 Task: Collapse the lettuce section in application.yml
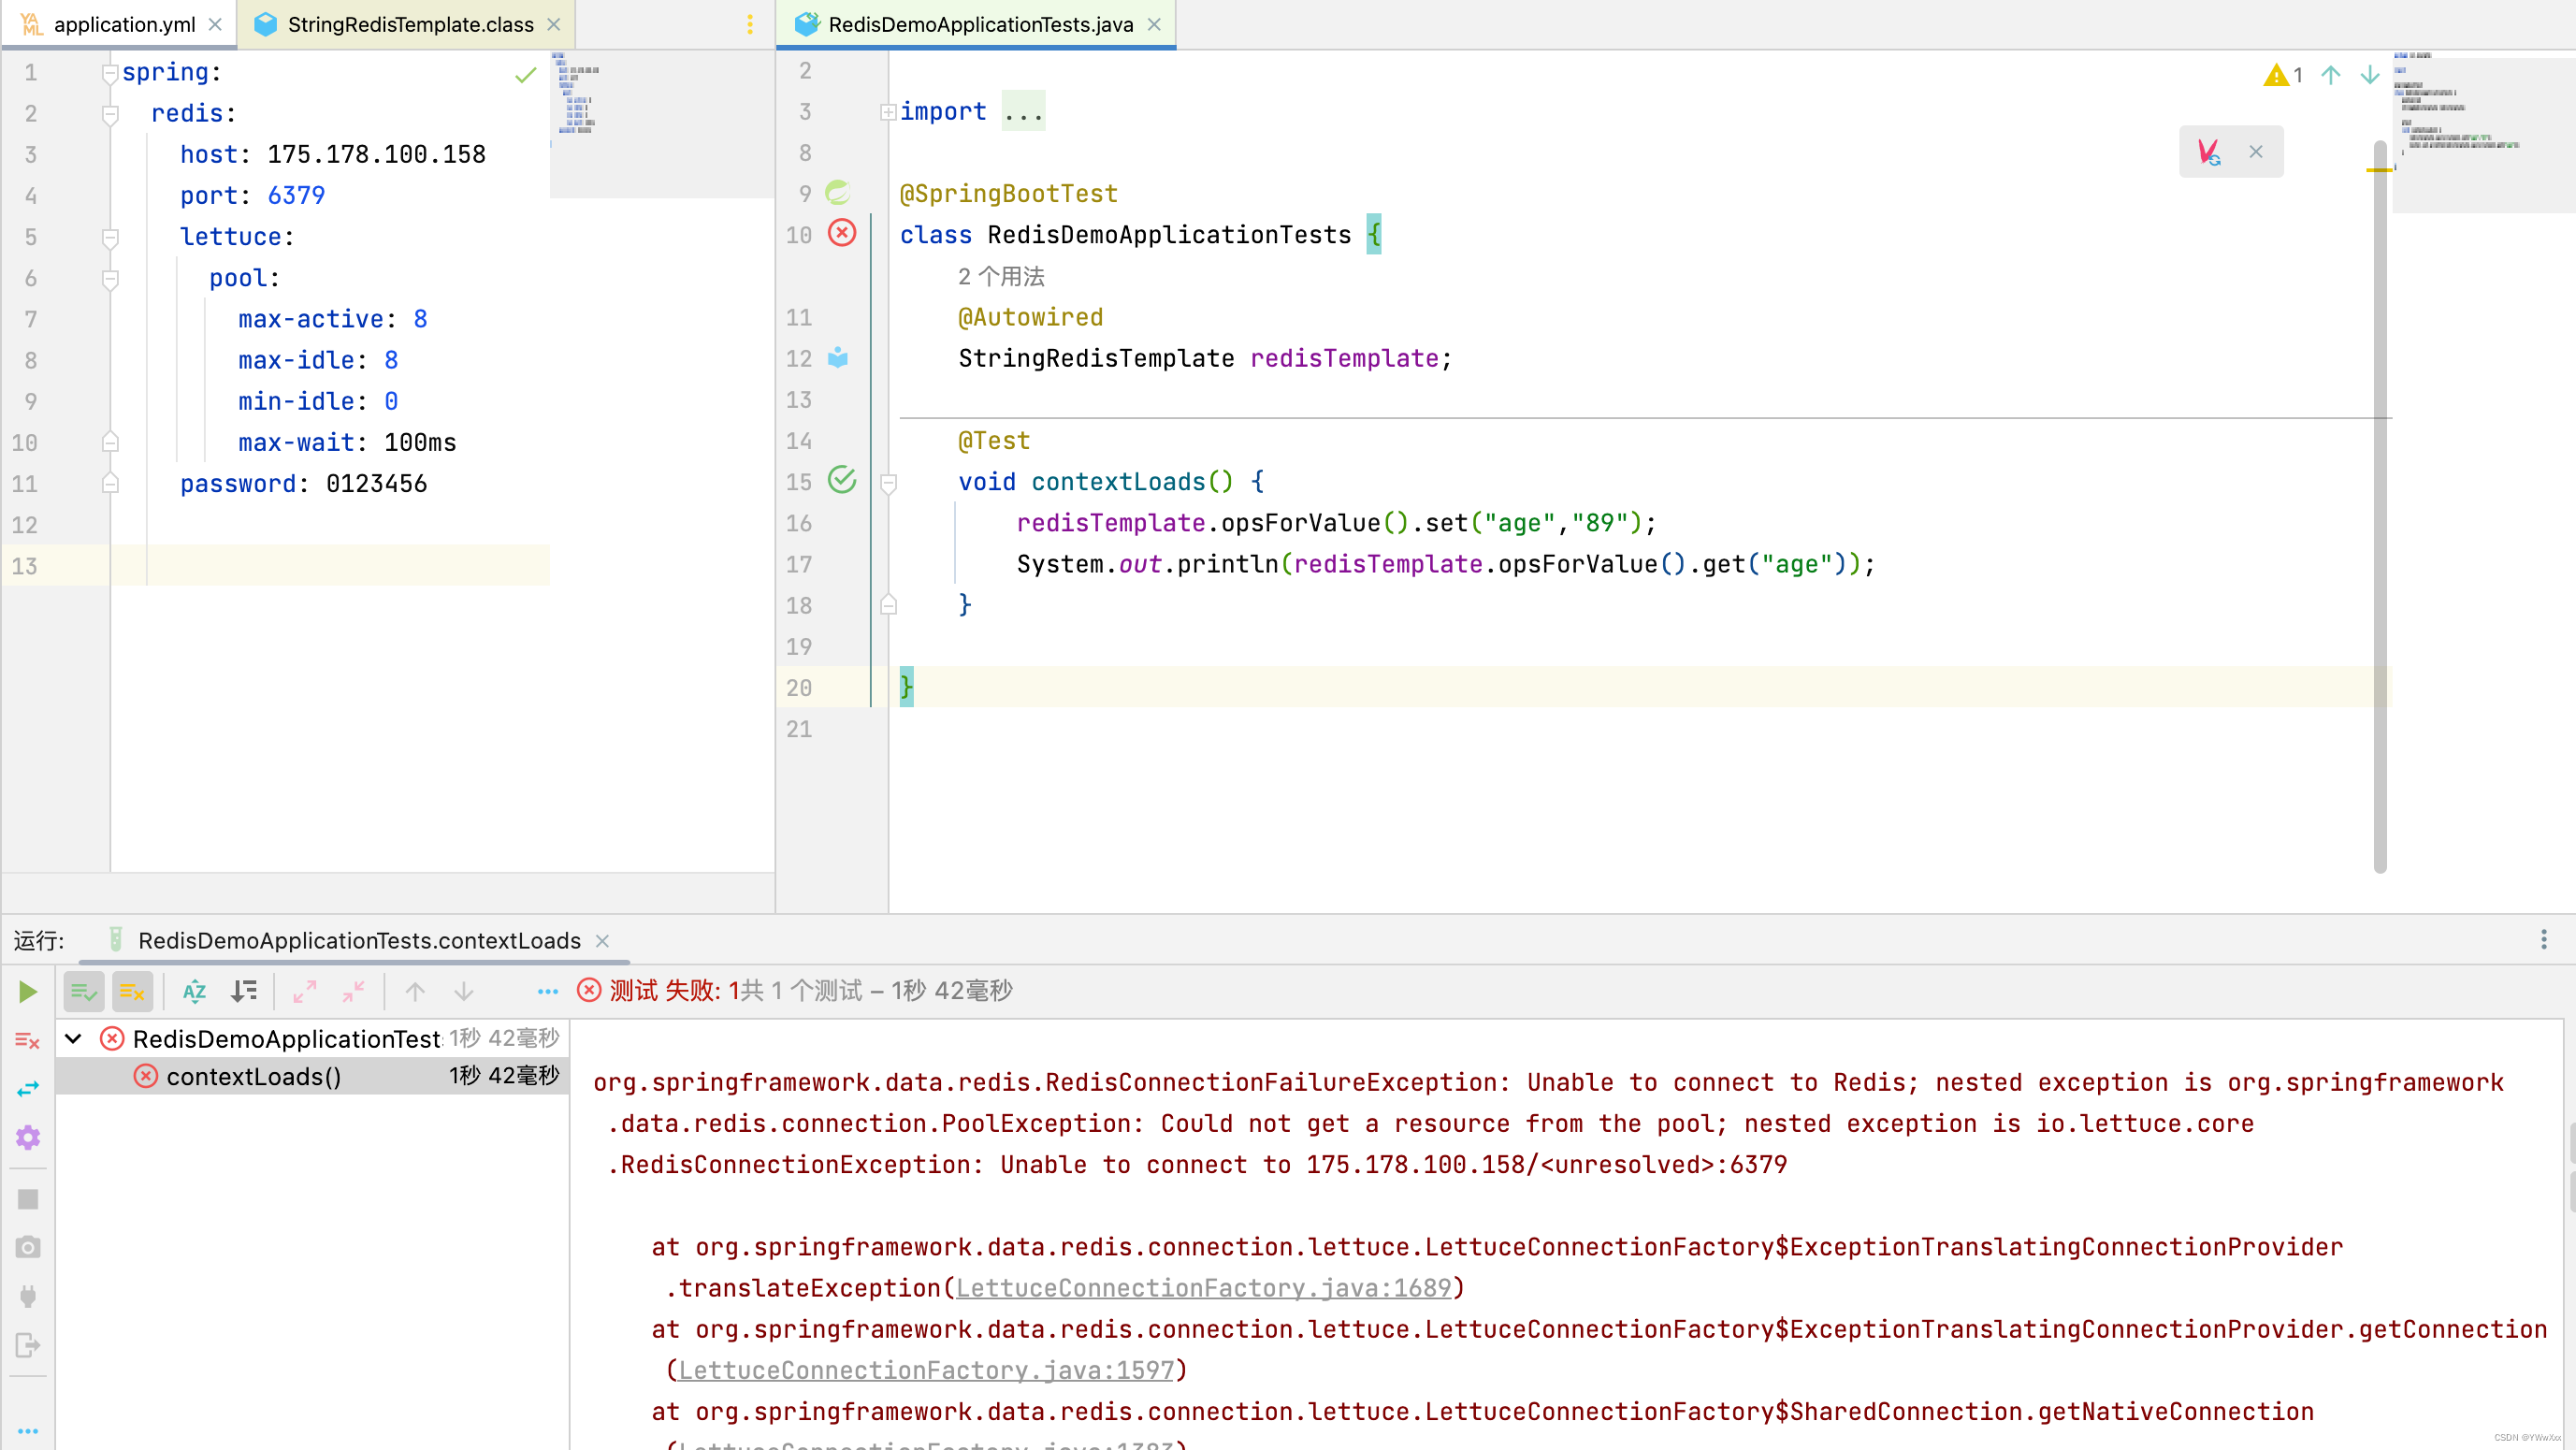[110, 237]
